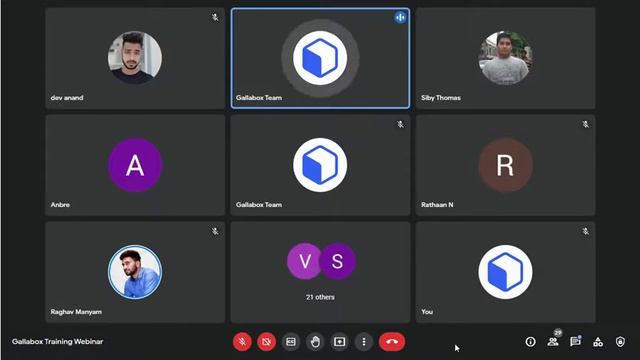Open the meeting details info icon

(530, 342)
